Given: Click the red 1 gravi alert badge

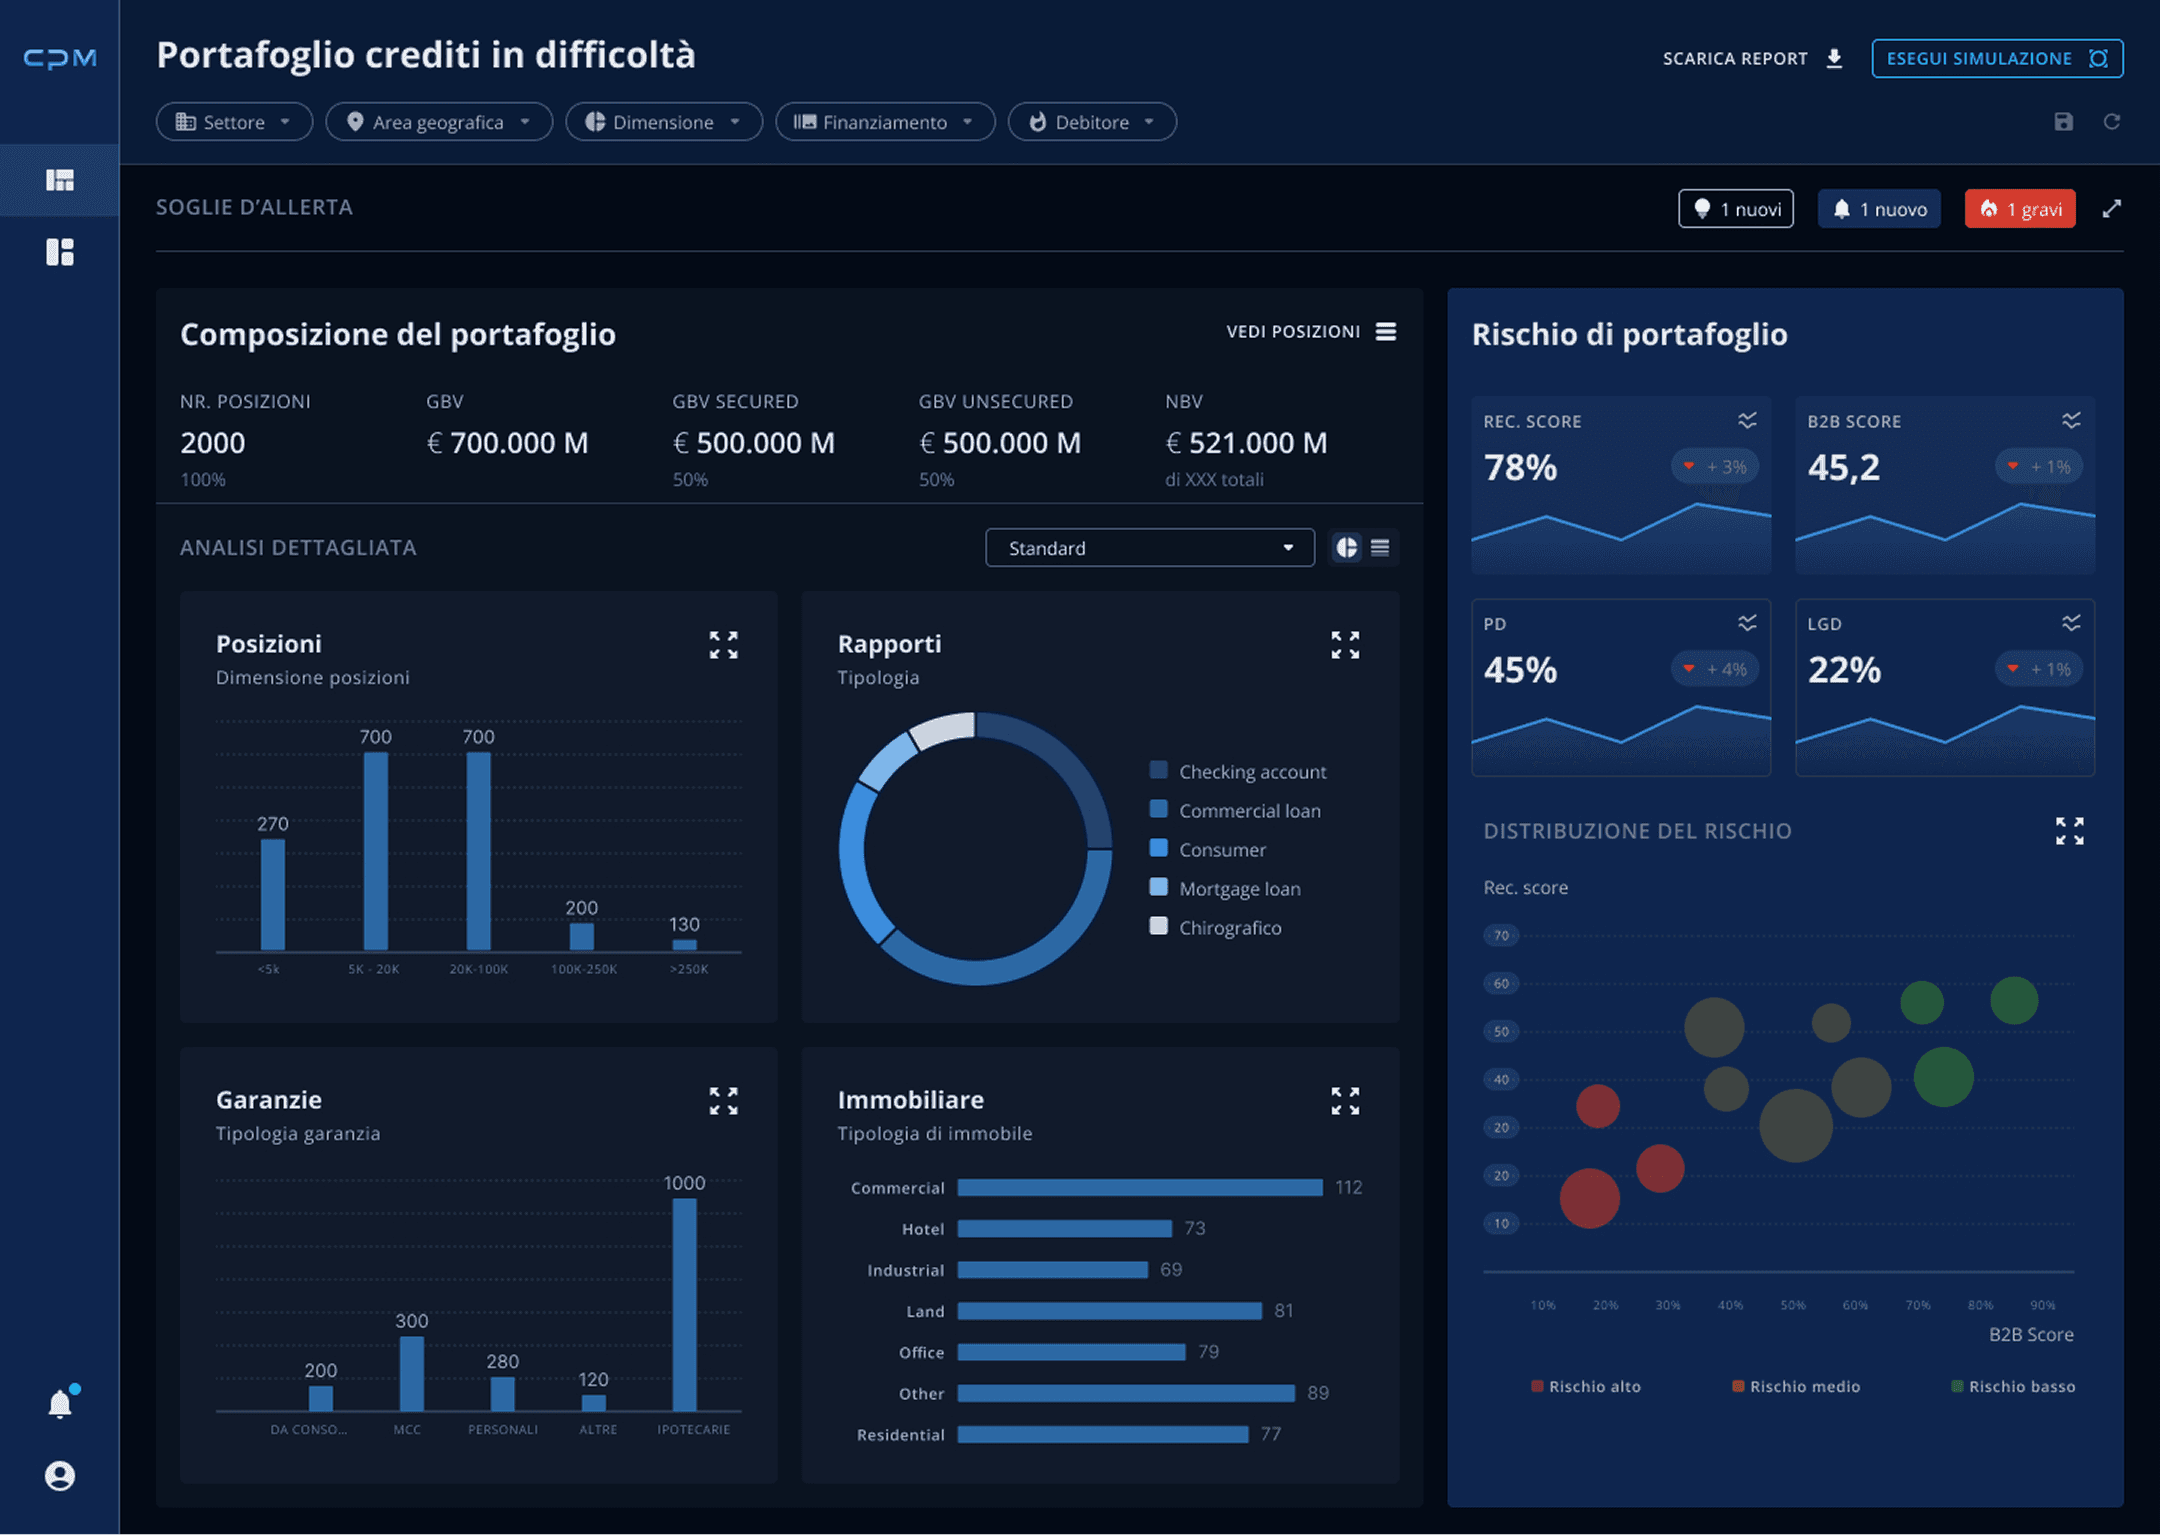Looking at the screenshot, I should (x=2019, y=209).
